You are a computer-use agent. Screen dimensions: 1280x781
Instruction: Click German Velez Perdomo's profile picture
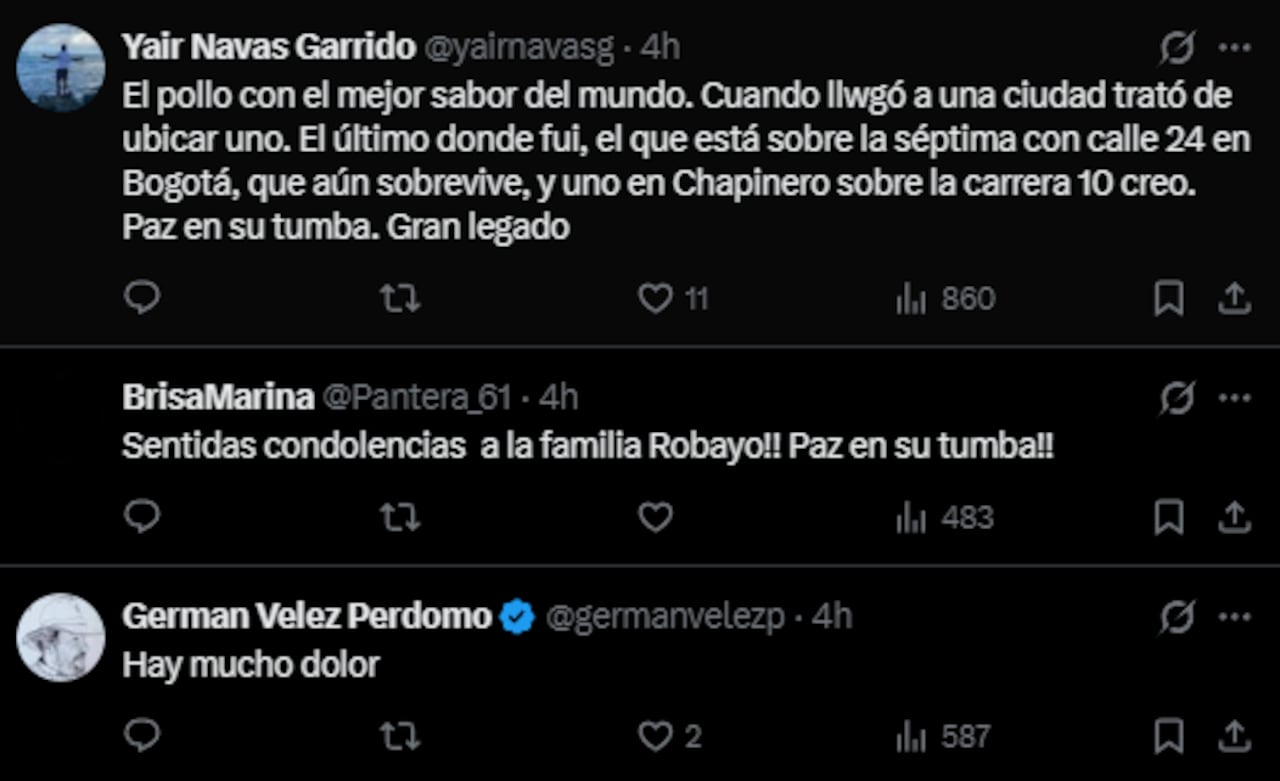[61, 637]
